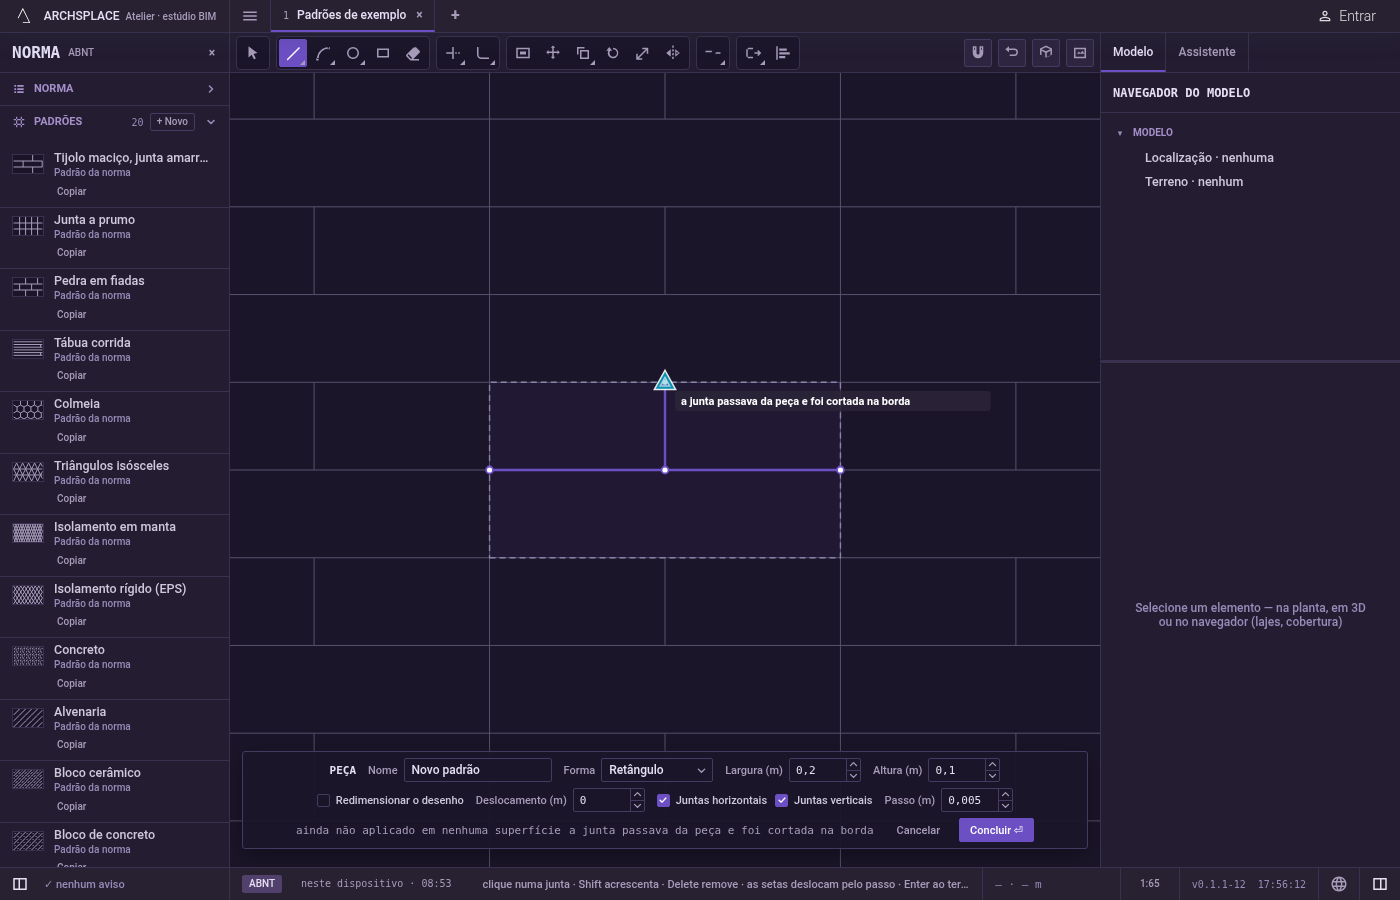
Task: Activate the eraser tool
Action: [x=413, y=53]
